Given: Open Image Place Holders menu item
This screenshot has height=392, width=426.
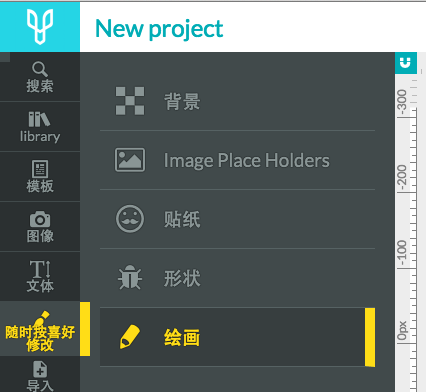Looking at the screenshot, I should pos(237,160).
